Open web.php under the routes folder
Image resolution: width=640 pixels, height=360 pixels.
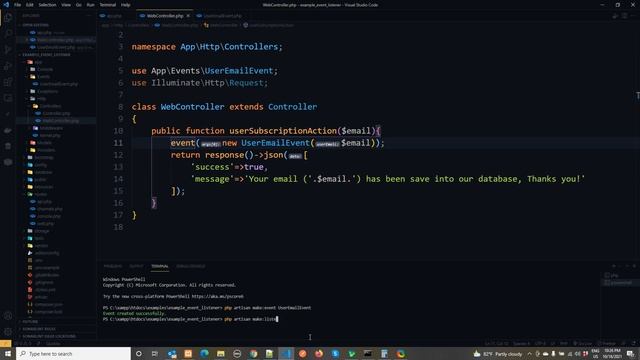click(45, 224)
